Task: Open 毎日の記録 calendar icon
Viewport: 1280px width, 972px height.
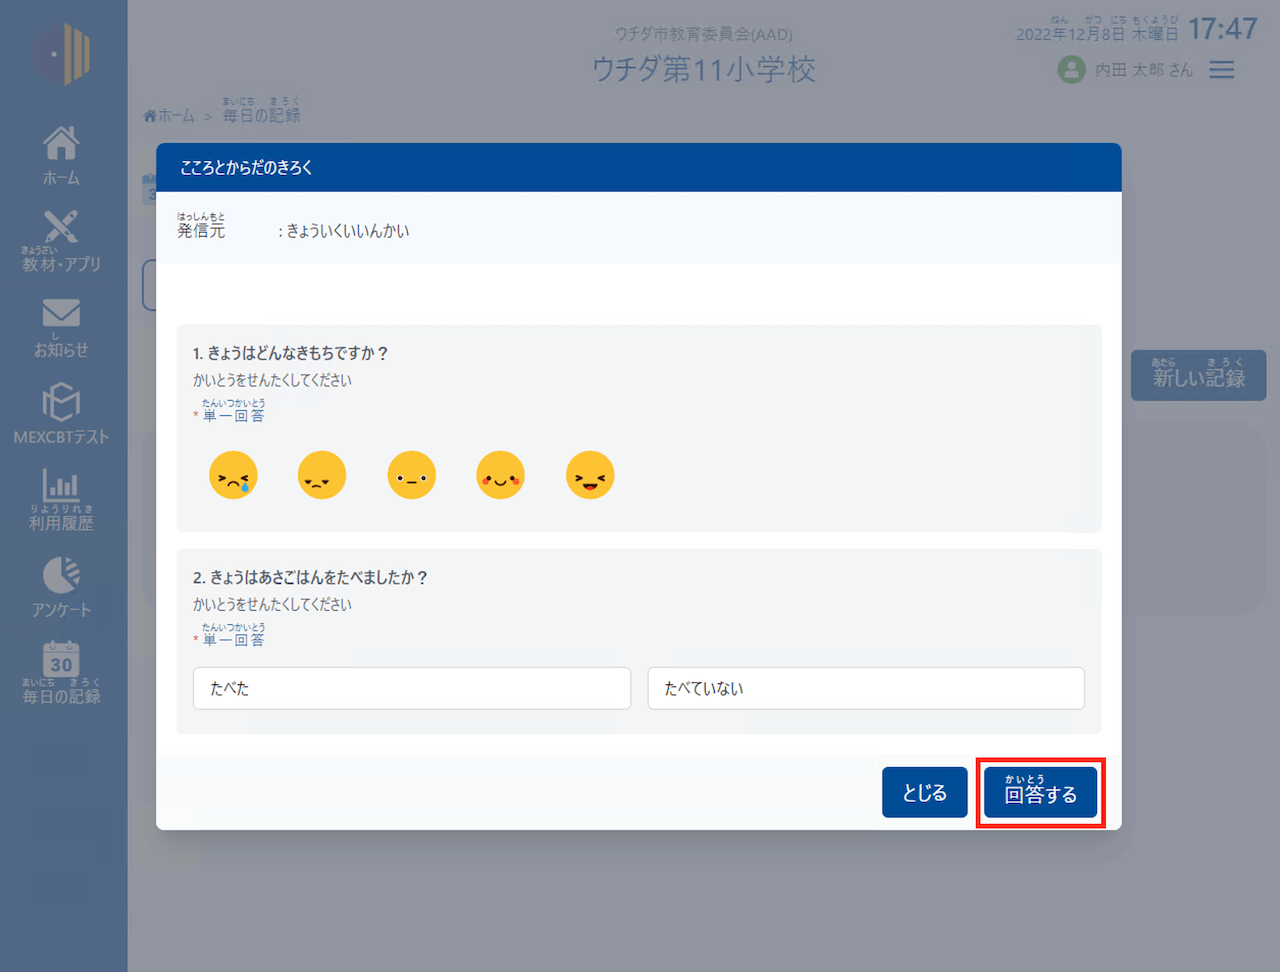Action: [61, 672]
